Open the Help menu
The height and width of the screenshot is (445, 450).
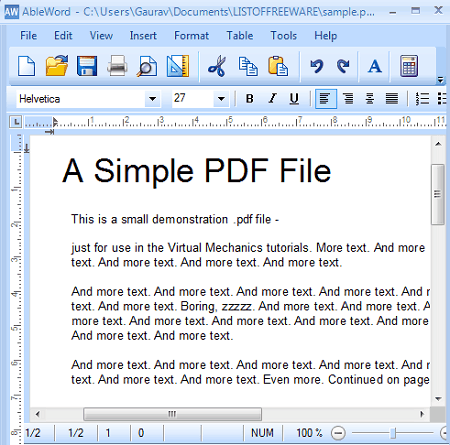(325, 36)
